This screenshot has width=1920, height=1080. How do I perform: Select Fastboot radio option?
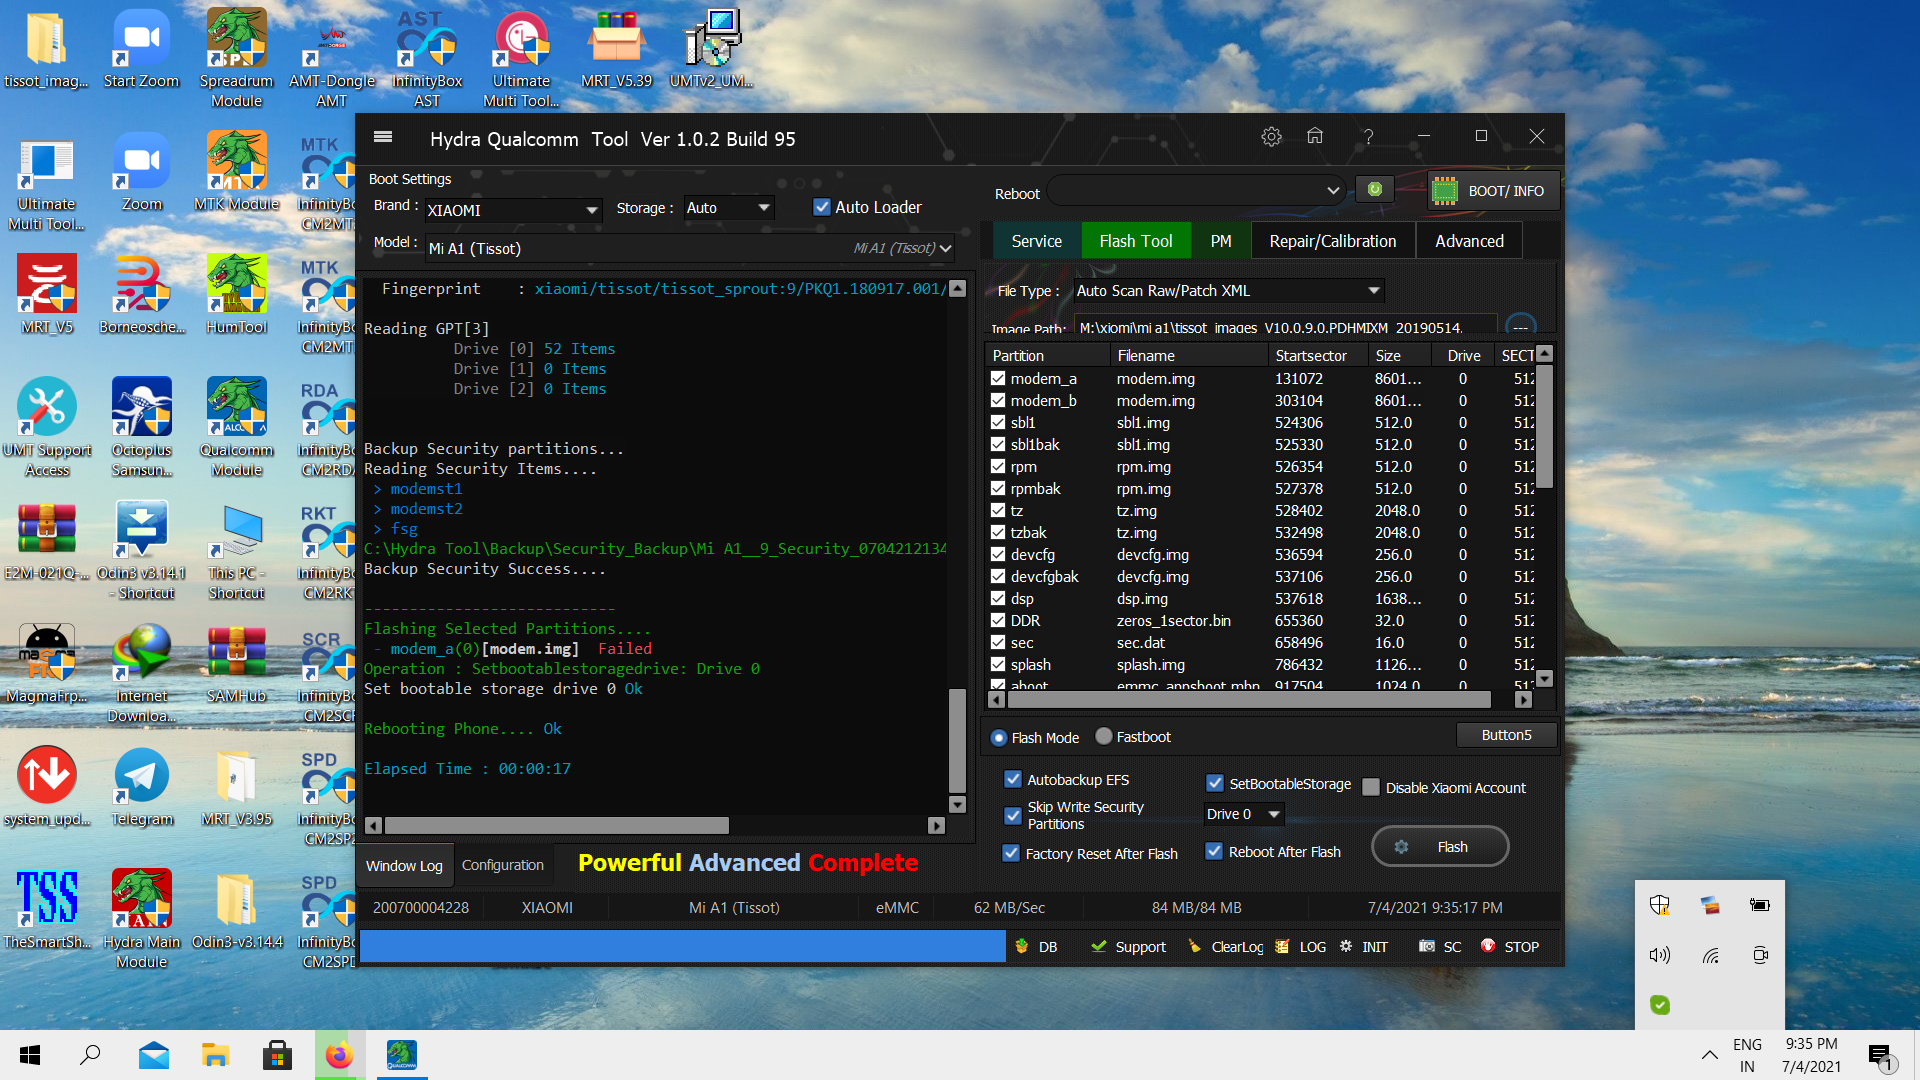1104,736
